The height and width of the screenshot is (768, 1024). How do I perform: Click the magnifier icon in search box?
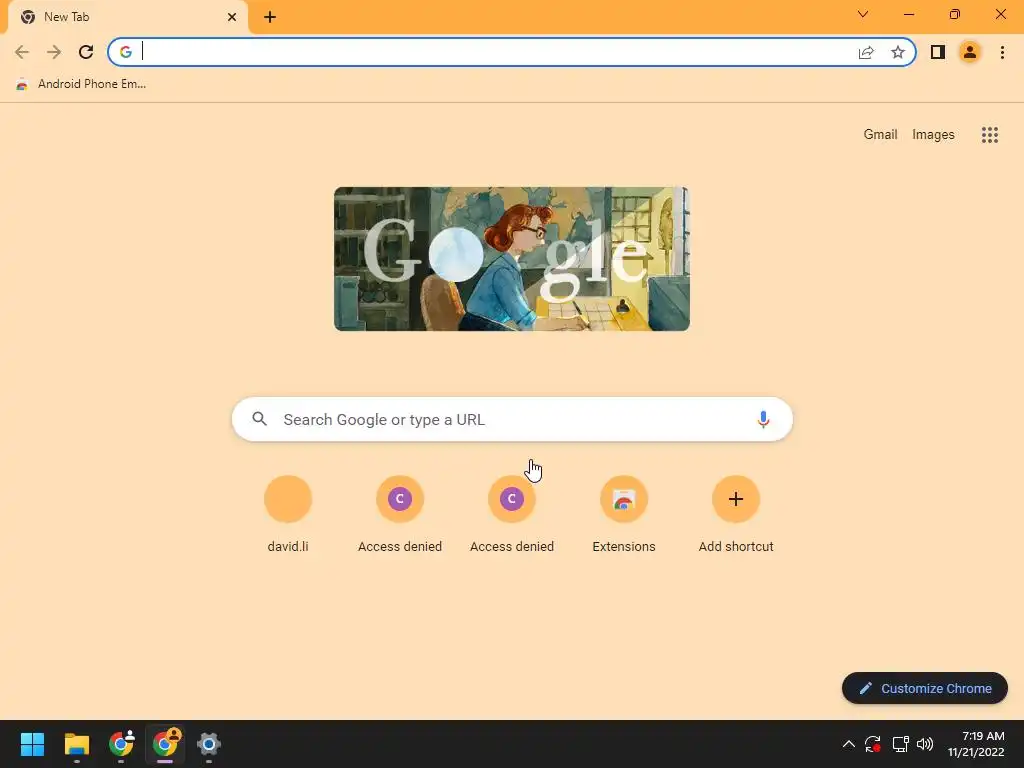259,419
